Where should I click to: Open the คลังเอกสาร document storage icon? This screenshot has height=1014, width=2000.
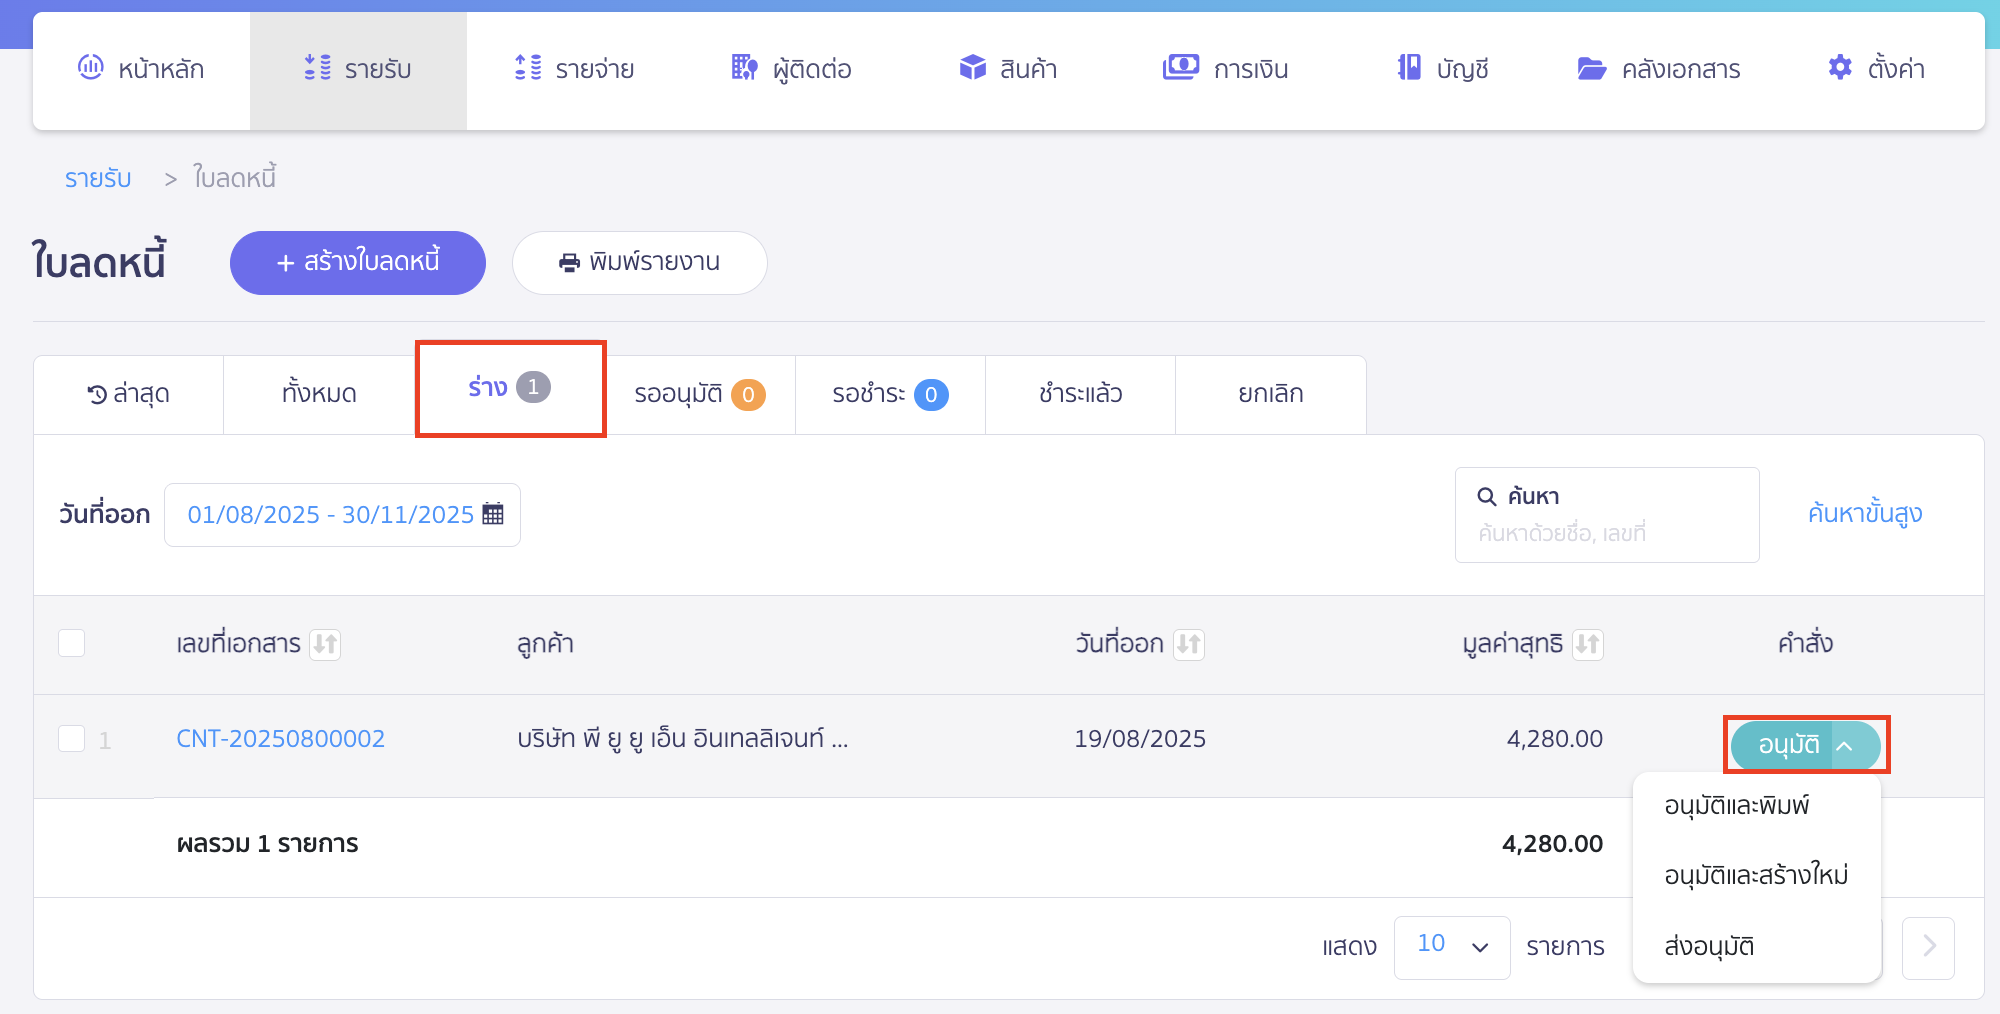coord(1590,68)
